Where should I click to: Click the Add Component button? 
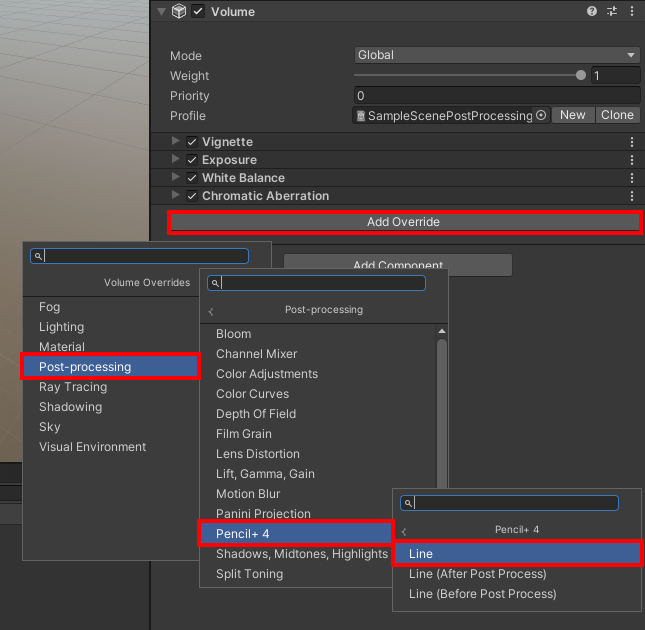click(x=398, y=264)
